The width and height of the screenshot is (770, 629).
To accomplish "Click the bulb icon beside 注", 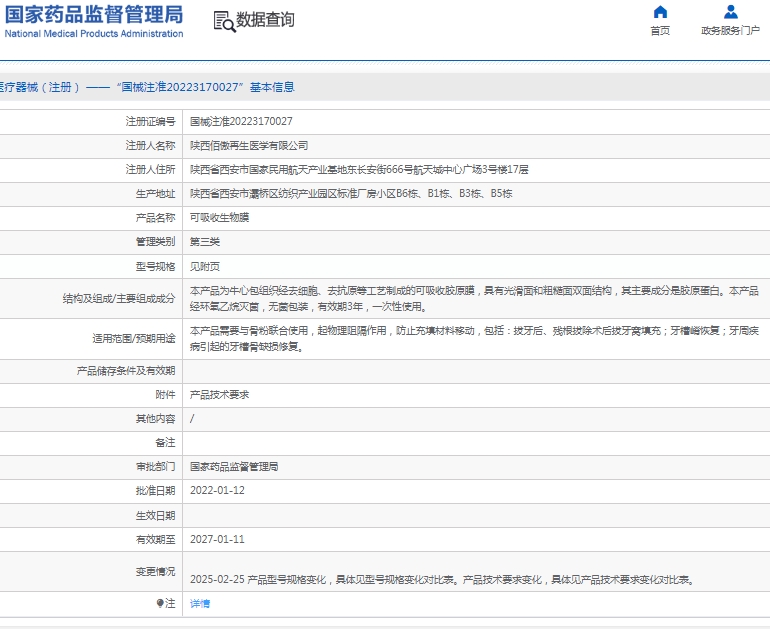I will pos(160,603).
